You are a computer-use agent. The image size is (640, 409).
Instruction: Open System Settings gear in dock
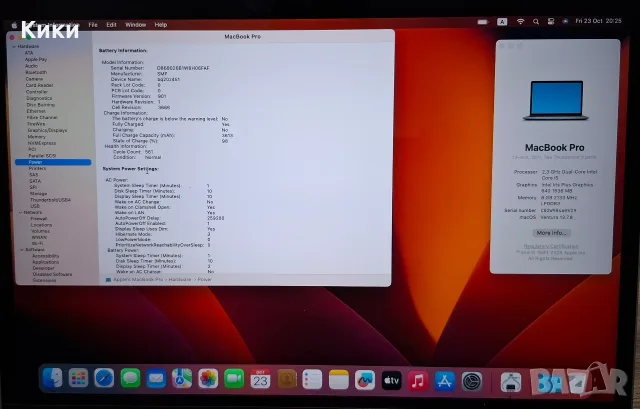472,382
